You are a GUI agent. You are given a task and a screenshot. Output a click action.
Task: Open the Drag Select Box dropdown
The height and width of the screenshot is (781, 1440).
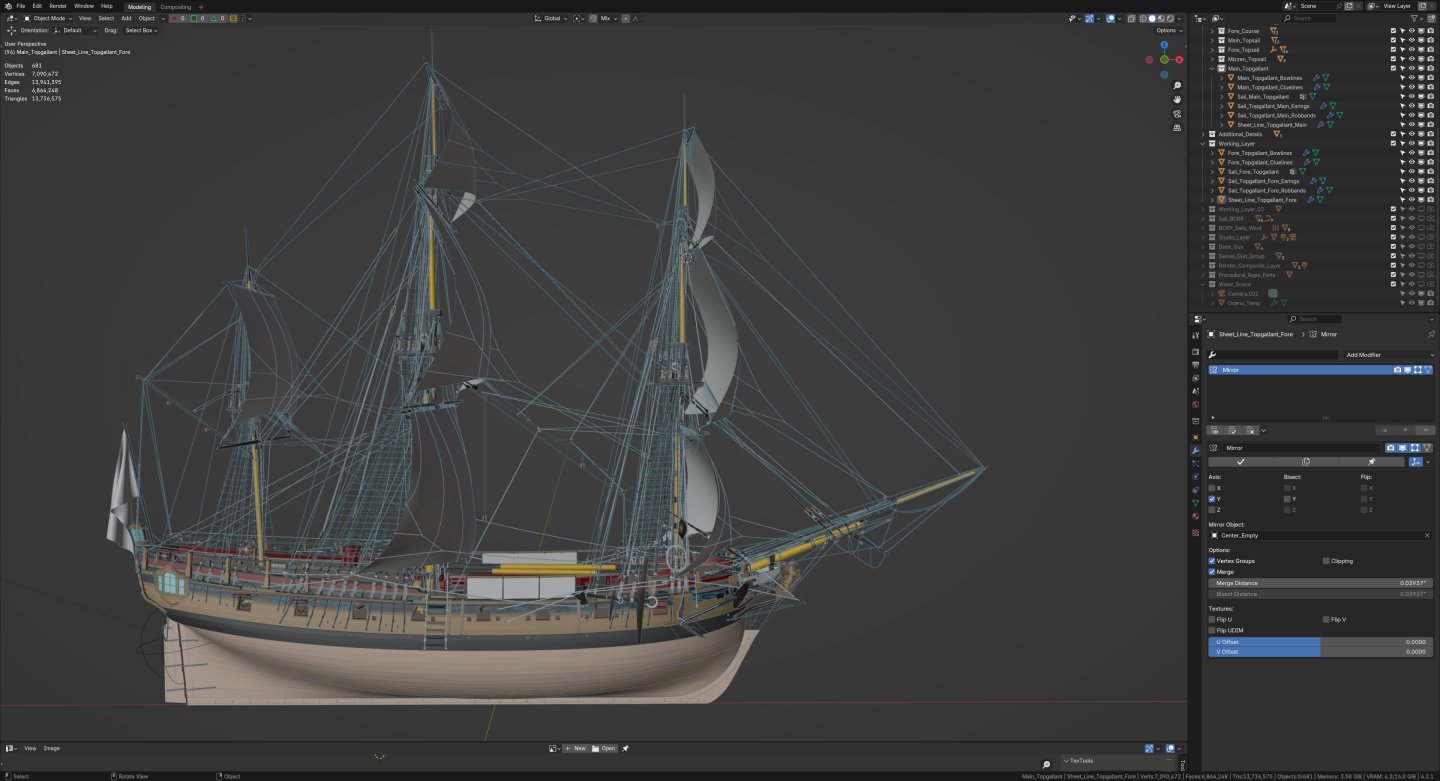click(141, 30)
